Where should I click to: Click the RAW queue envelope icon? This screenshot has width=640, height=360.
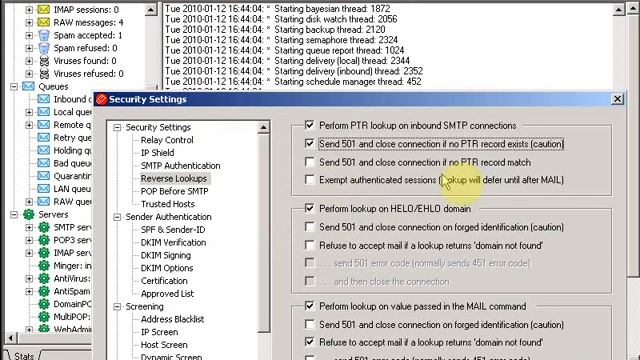click(x=44, y=201)
